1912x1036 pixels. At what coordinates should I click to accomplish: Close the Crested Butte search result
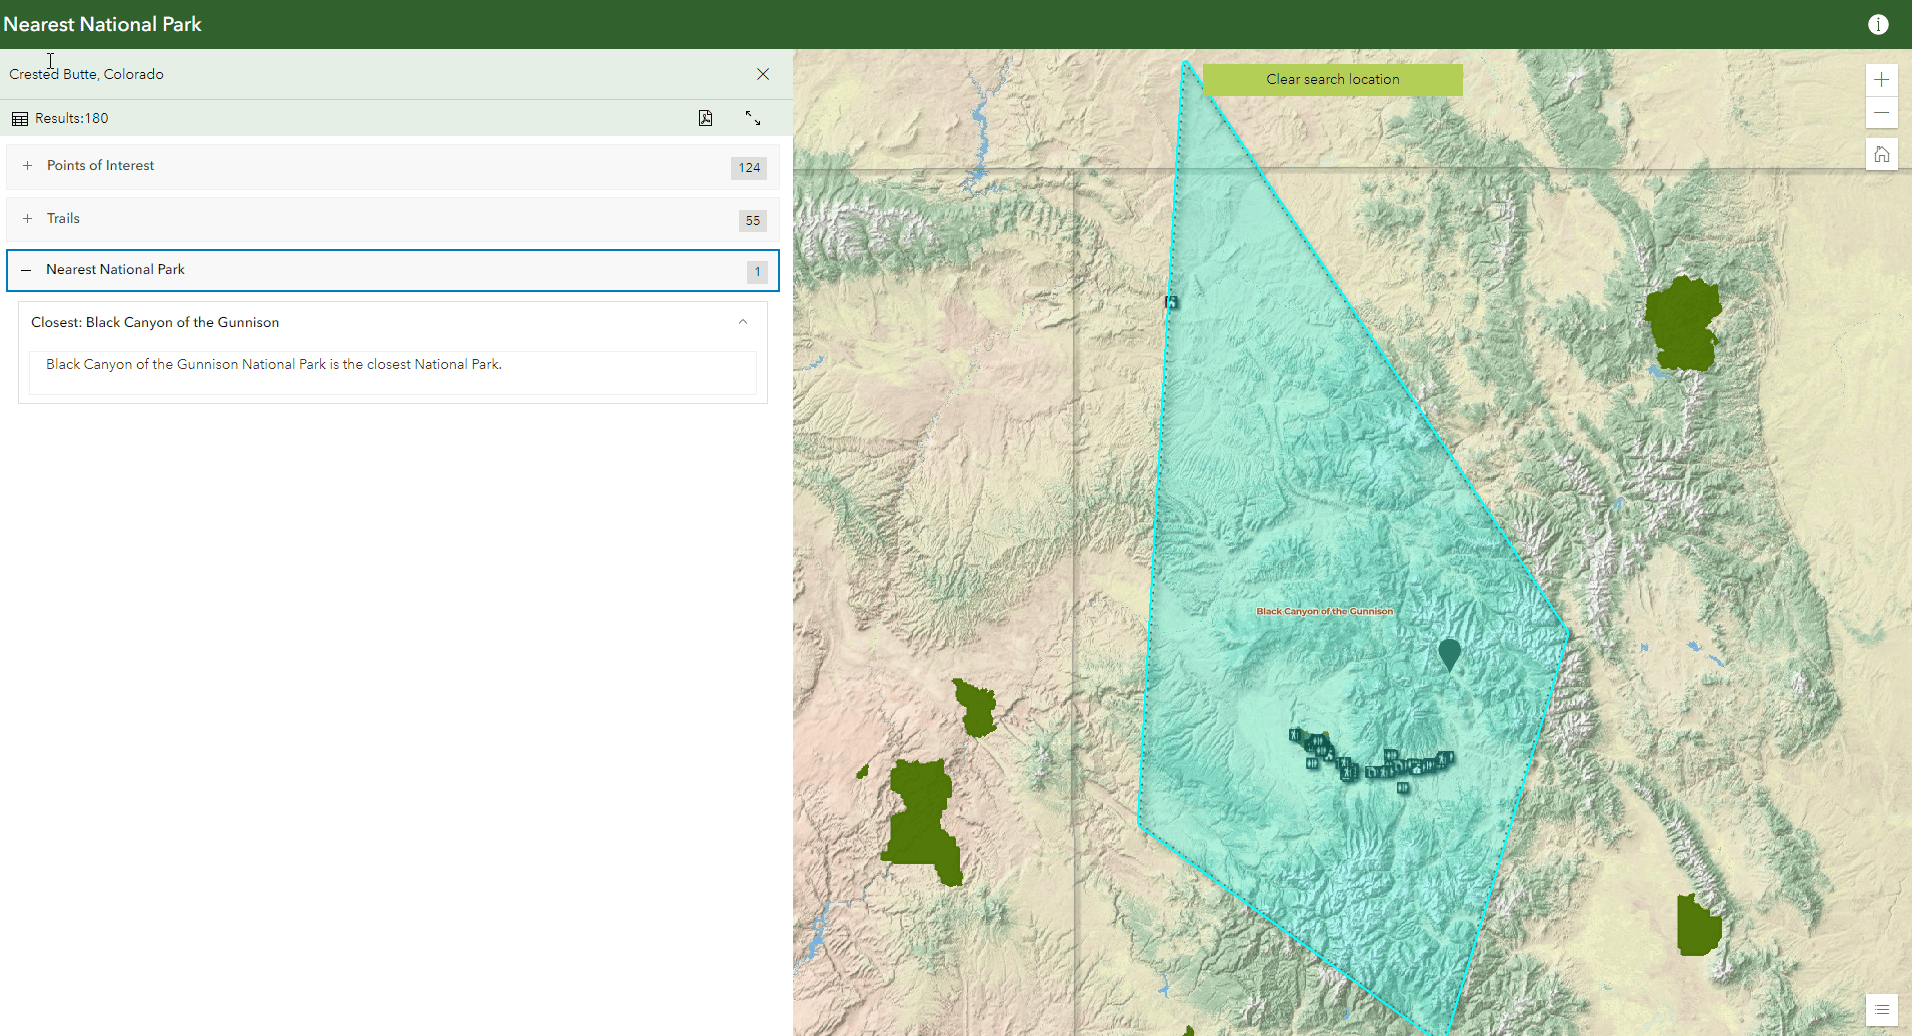(762, 73)
